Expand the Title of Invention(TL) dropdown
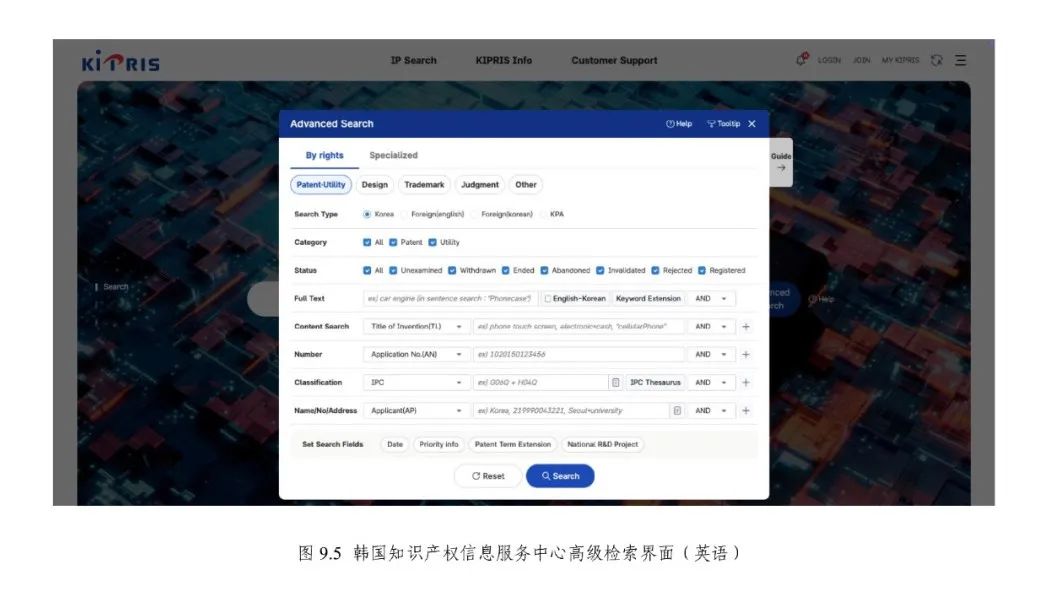Screen dimensions: 1062x594 coord(416,327)
